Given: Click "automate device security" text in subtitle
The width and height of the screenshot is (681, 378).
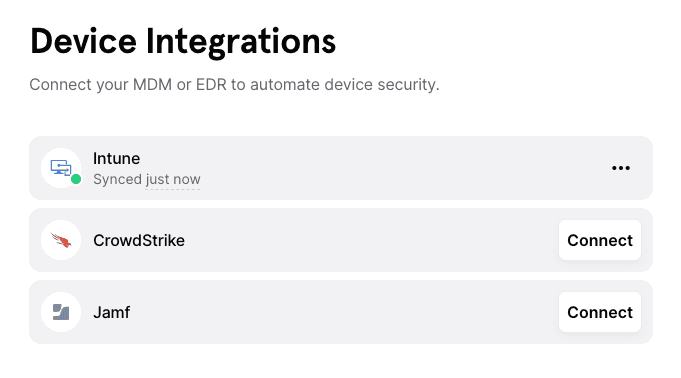Looking at the screenshot, I should pos(345,84).
